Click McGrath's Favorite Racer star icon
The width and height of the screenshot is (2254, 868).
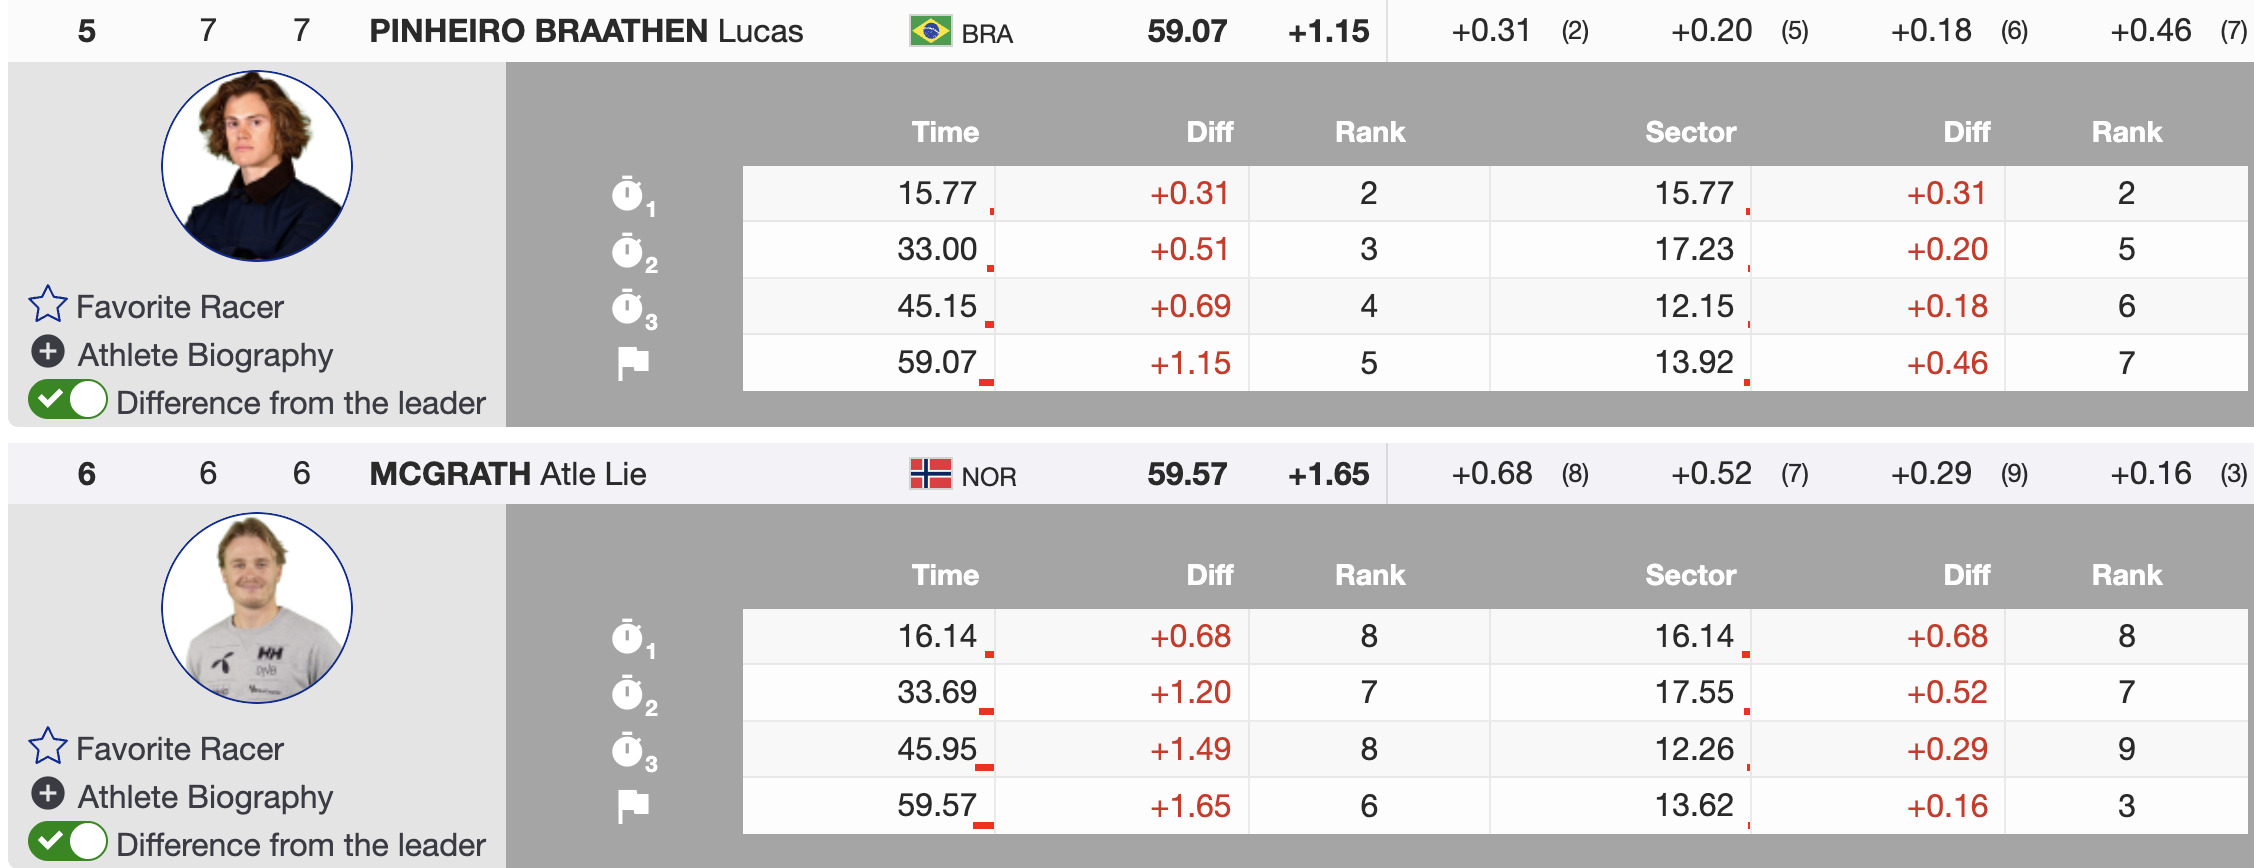click(x=47, y=747)
